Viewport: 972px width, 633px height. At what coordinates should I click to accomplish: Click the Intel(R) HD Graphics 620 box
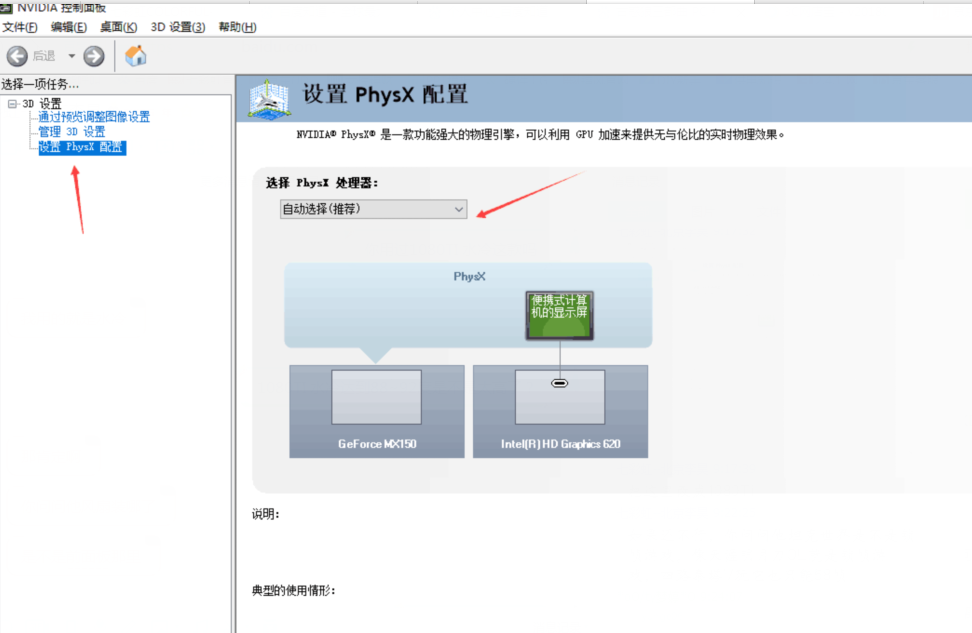560,412
